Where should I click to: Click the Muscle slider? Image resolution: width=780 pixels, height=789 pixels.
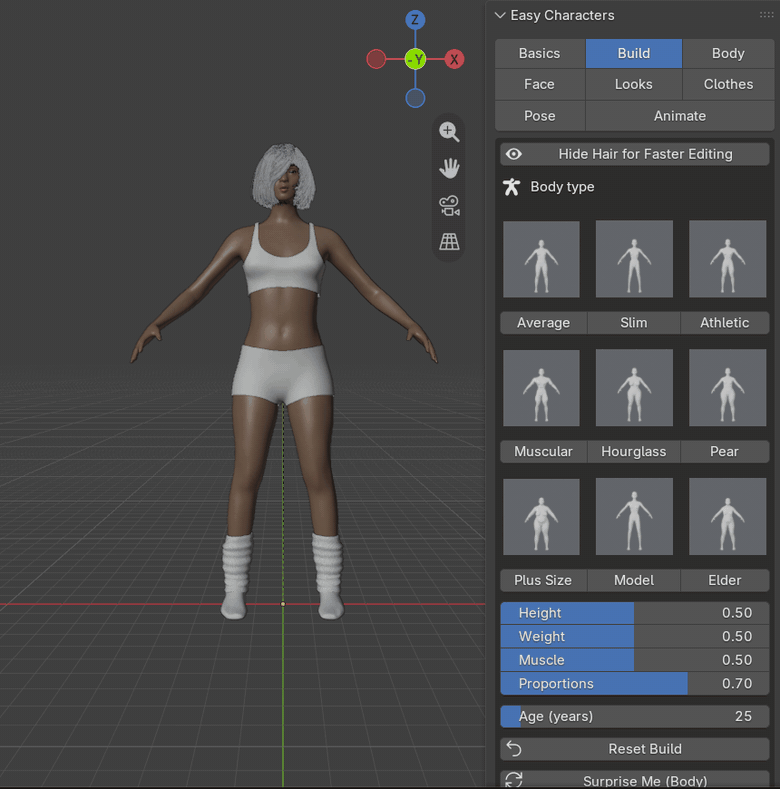635,660
